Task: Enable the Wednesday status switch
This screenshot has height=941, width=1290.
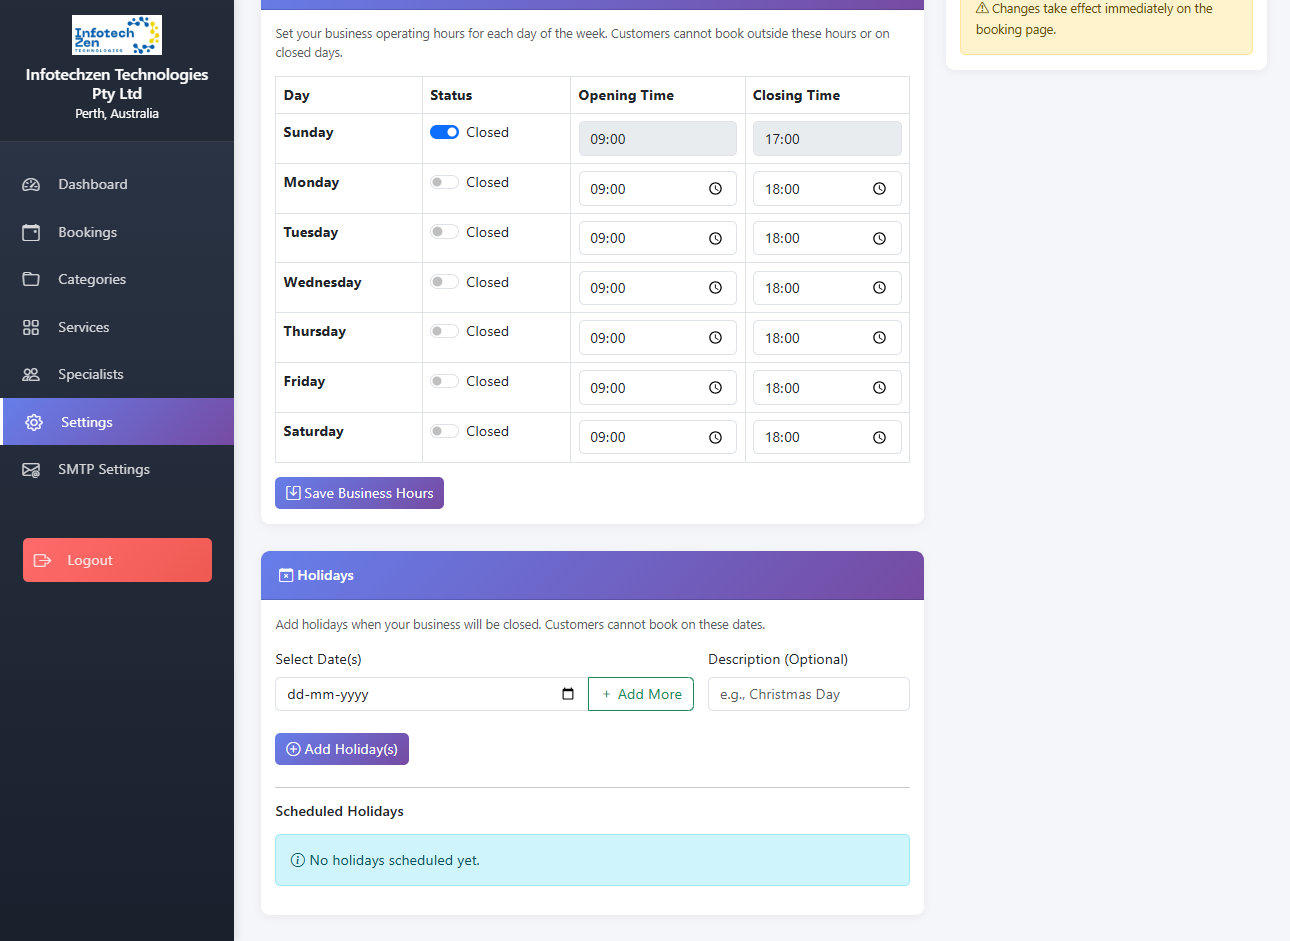Action: coord(444,282)
